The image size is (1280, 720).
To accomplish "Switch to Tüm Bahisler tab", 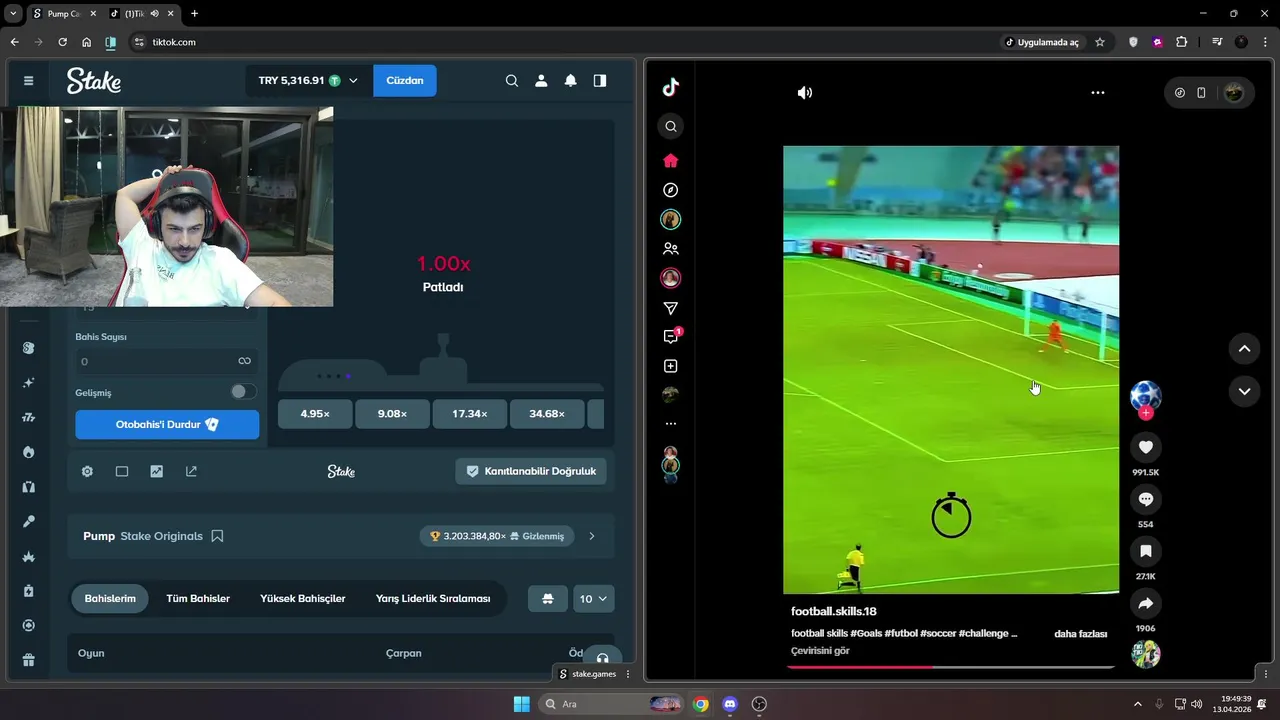I will [198, 599].
